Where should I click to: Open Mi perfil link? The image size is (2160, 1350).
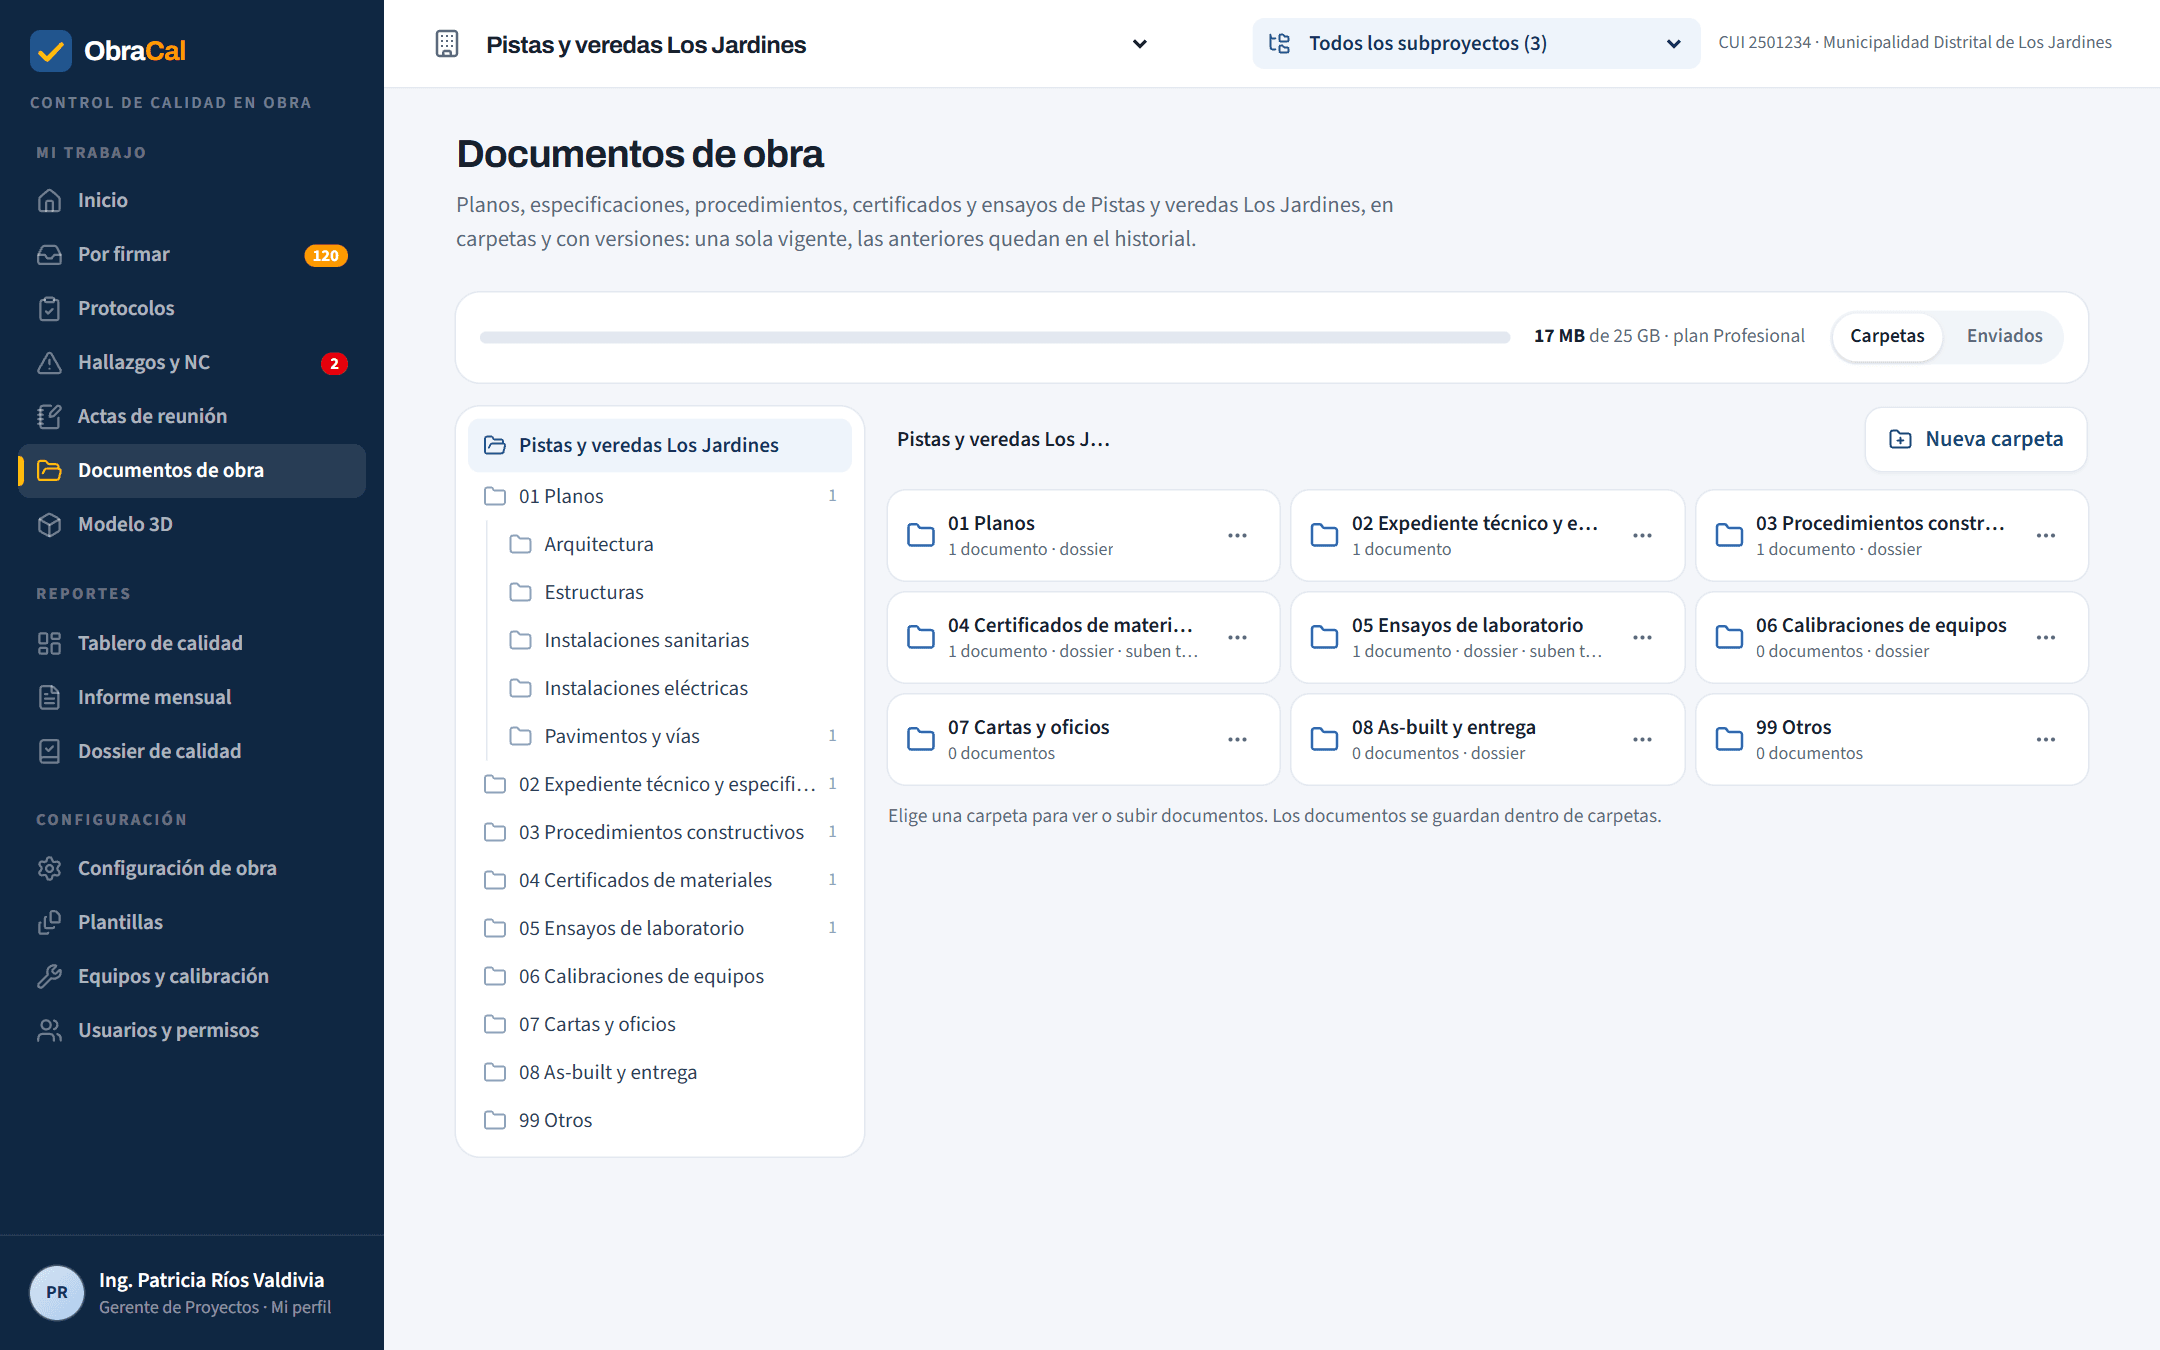pyautogui.click(x=301, y=1307)
